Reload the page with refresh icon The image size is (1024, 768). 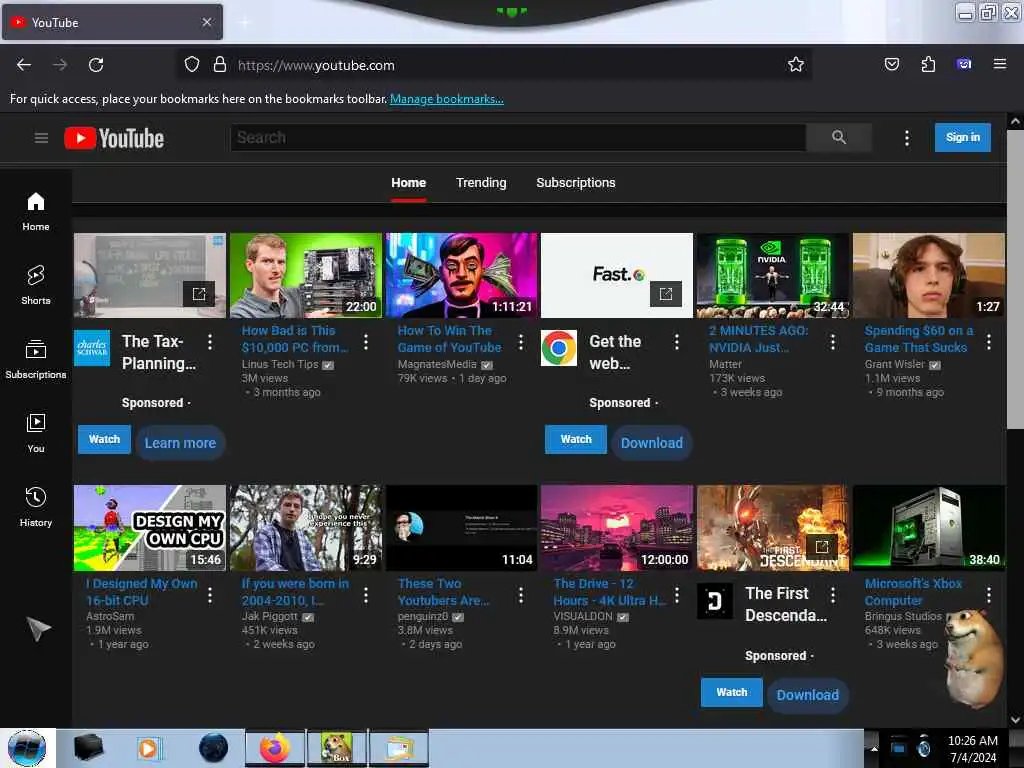96,65
